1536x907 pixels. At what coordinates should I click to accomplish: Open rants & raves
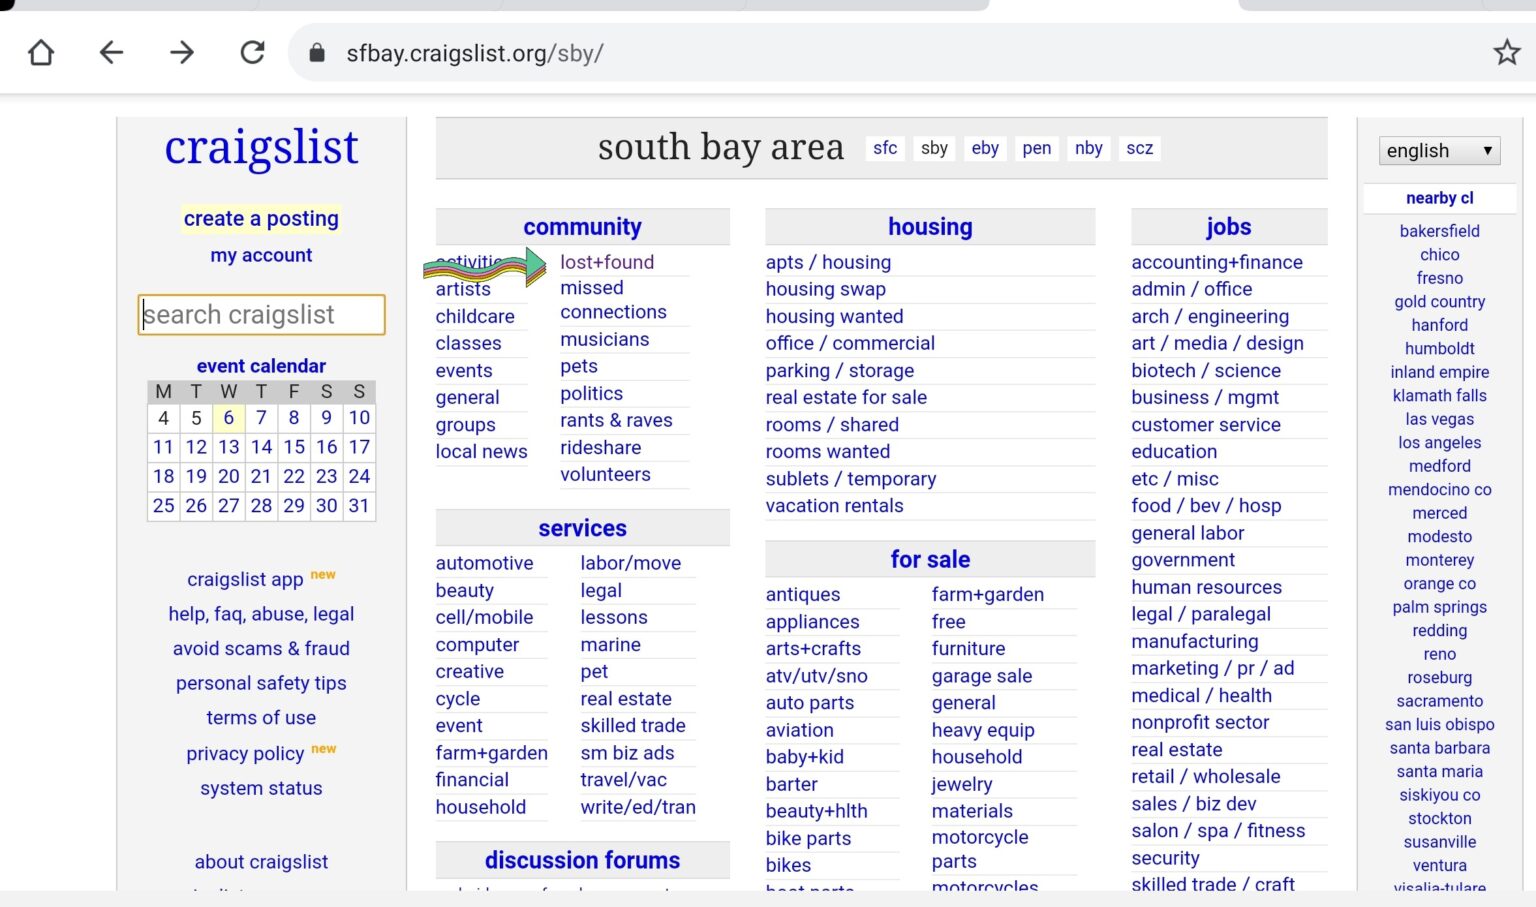[616, 420]
